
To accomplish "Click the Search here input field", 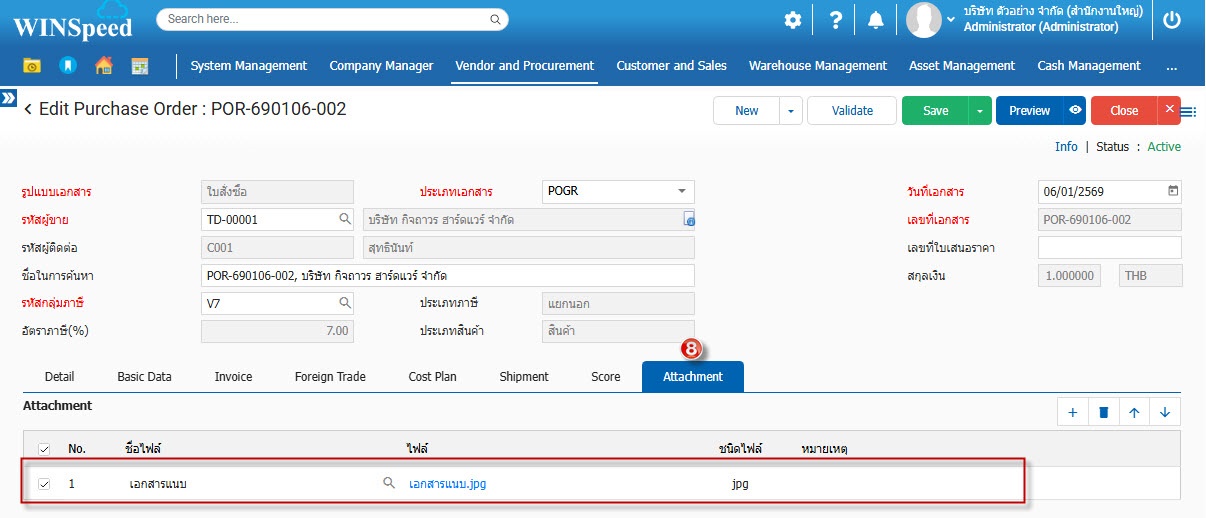I will coord(325,19).
